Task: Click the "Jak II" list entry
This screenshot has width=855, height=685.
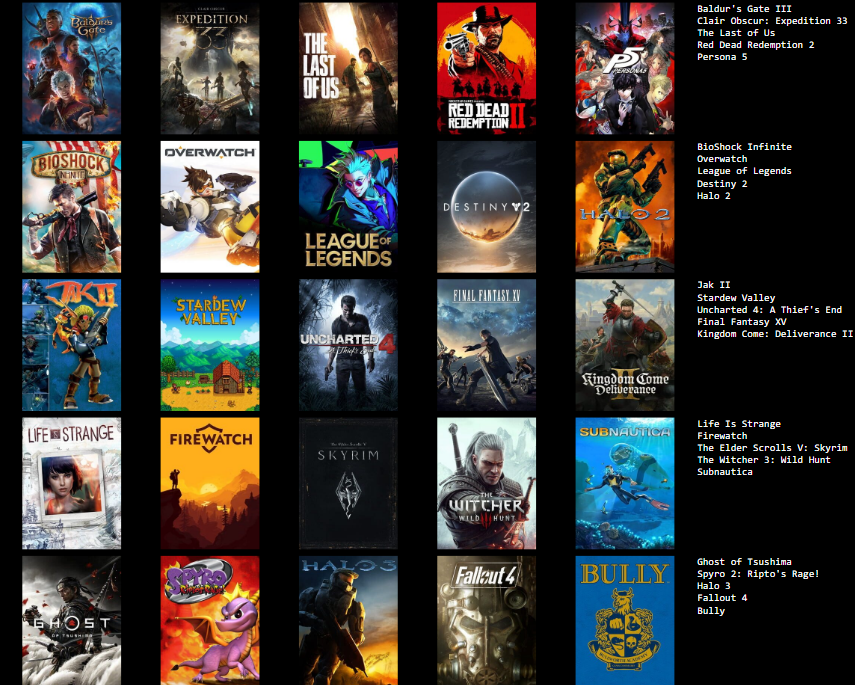Action: pos(713,285)
